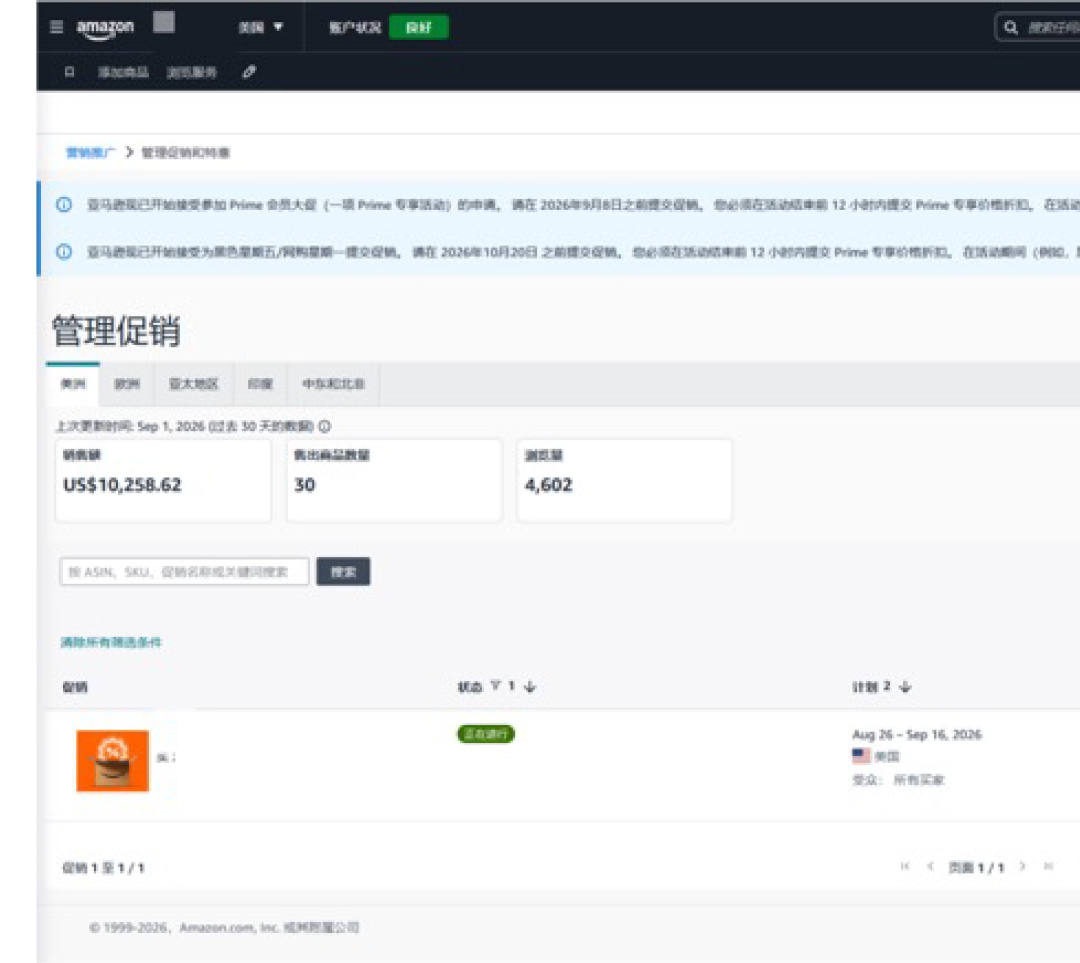Image resolution: width=1080 pixels, height=963 pixels.
Task: Click the 营销推广 breadcrumb link
Action: (x=90, y=152)
